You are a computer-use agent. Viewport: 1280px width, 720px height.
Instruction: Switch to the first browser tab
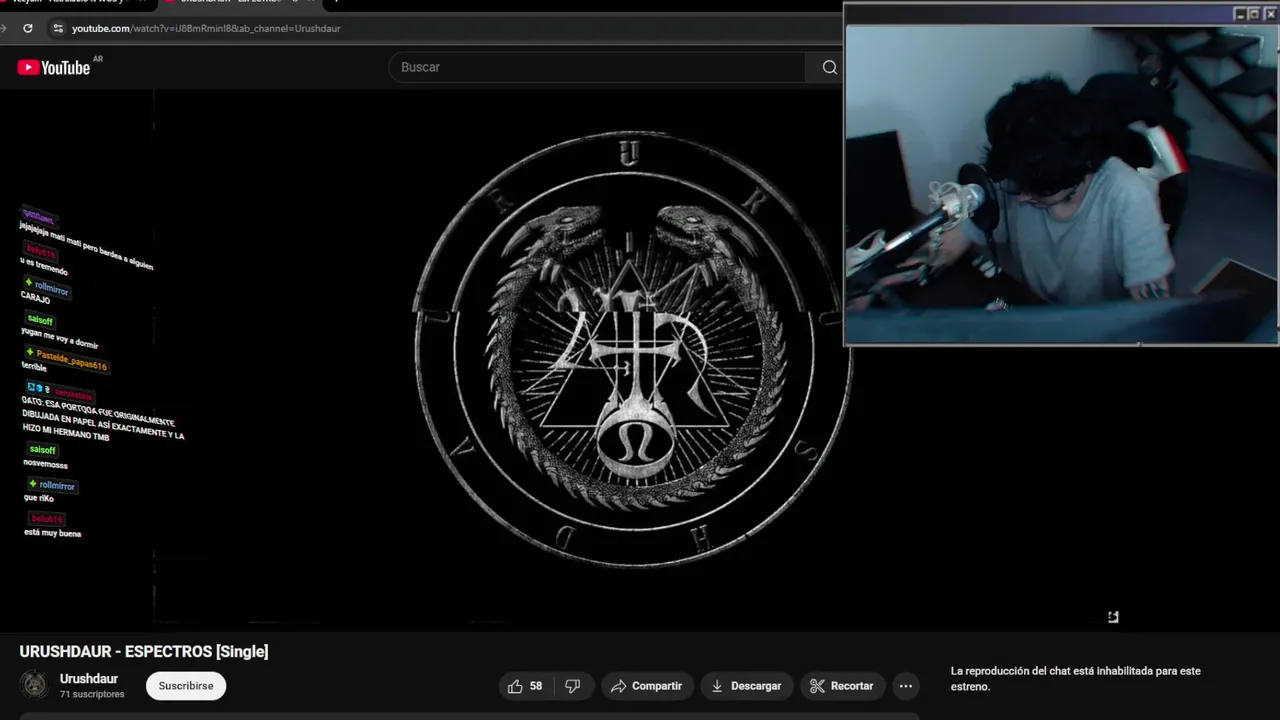(x=75, y=3)
